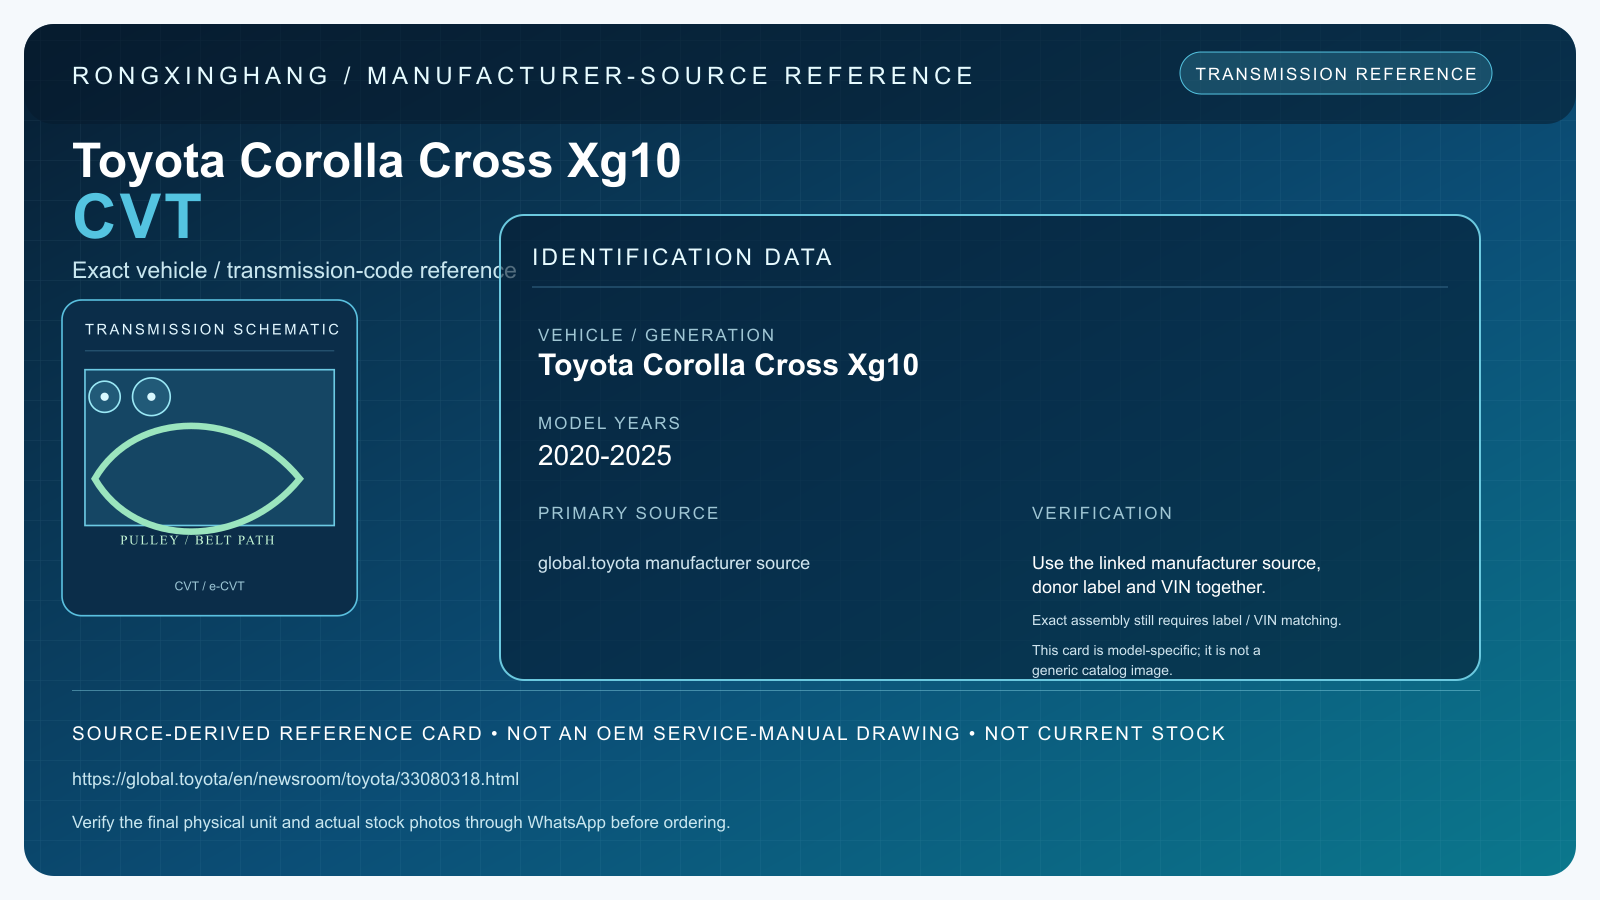This screenshot has height=900, width=1600.
Task: Click the large 'CVT' title
Action: coord(138,216)
